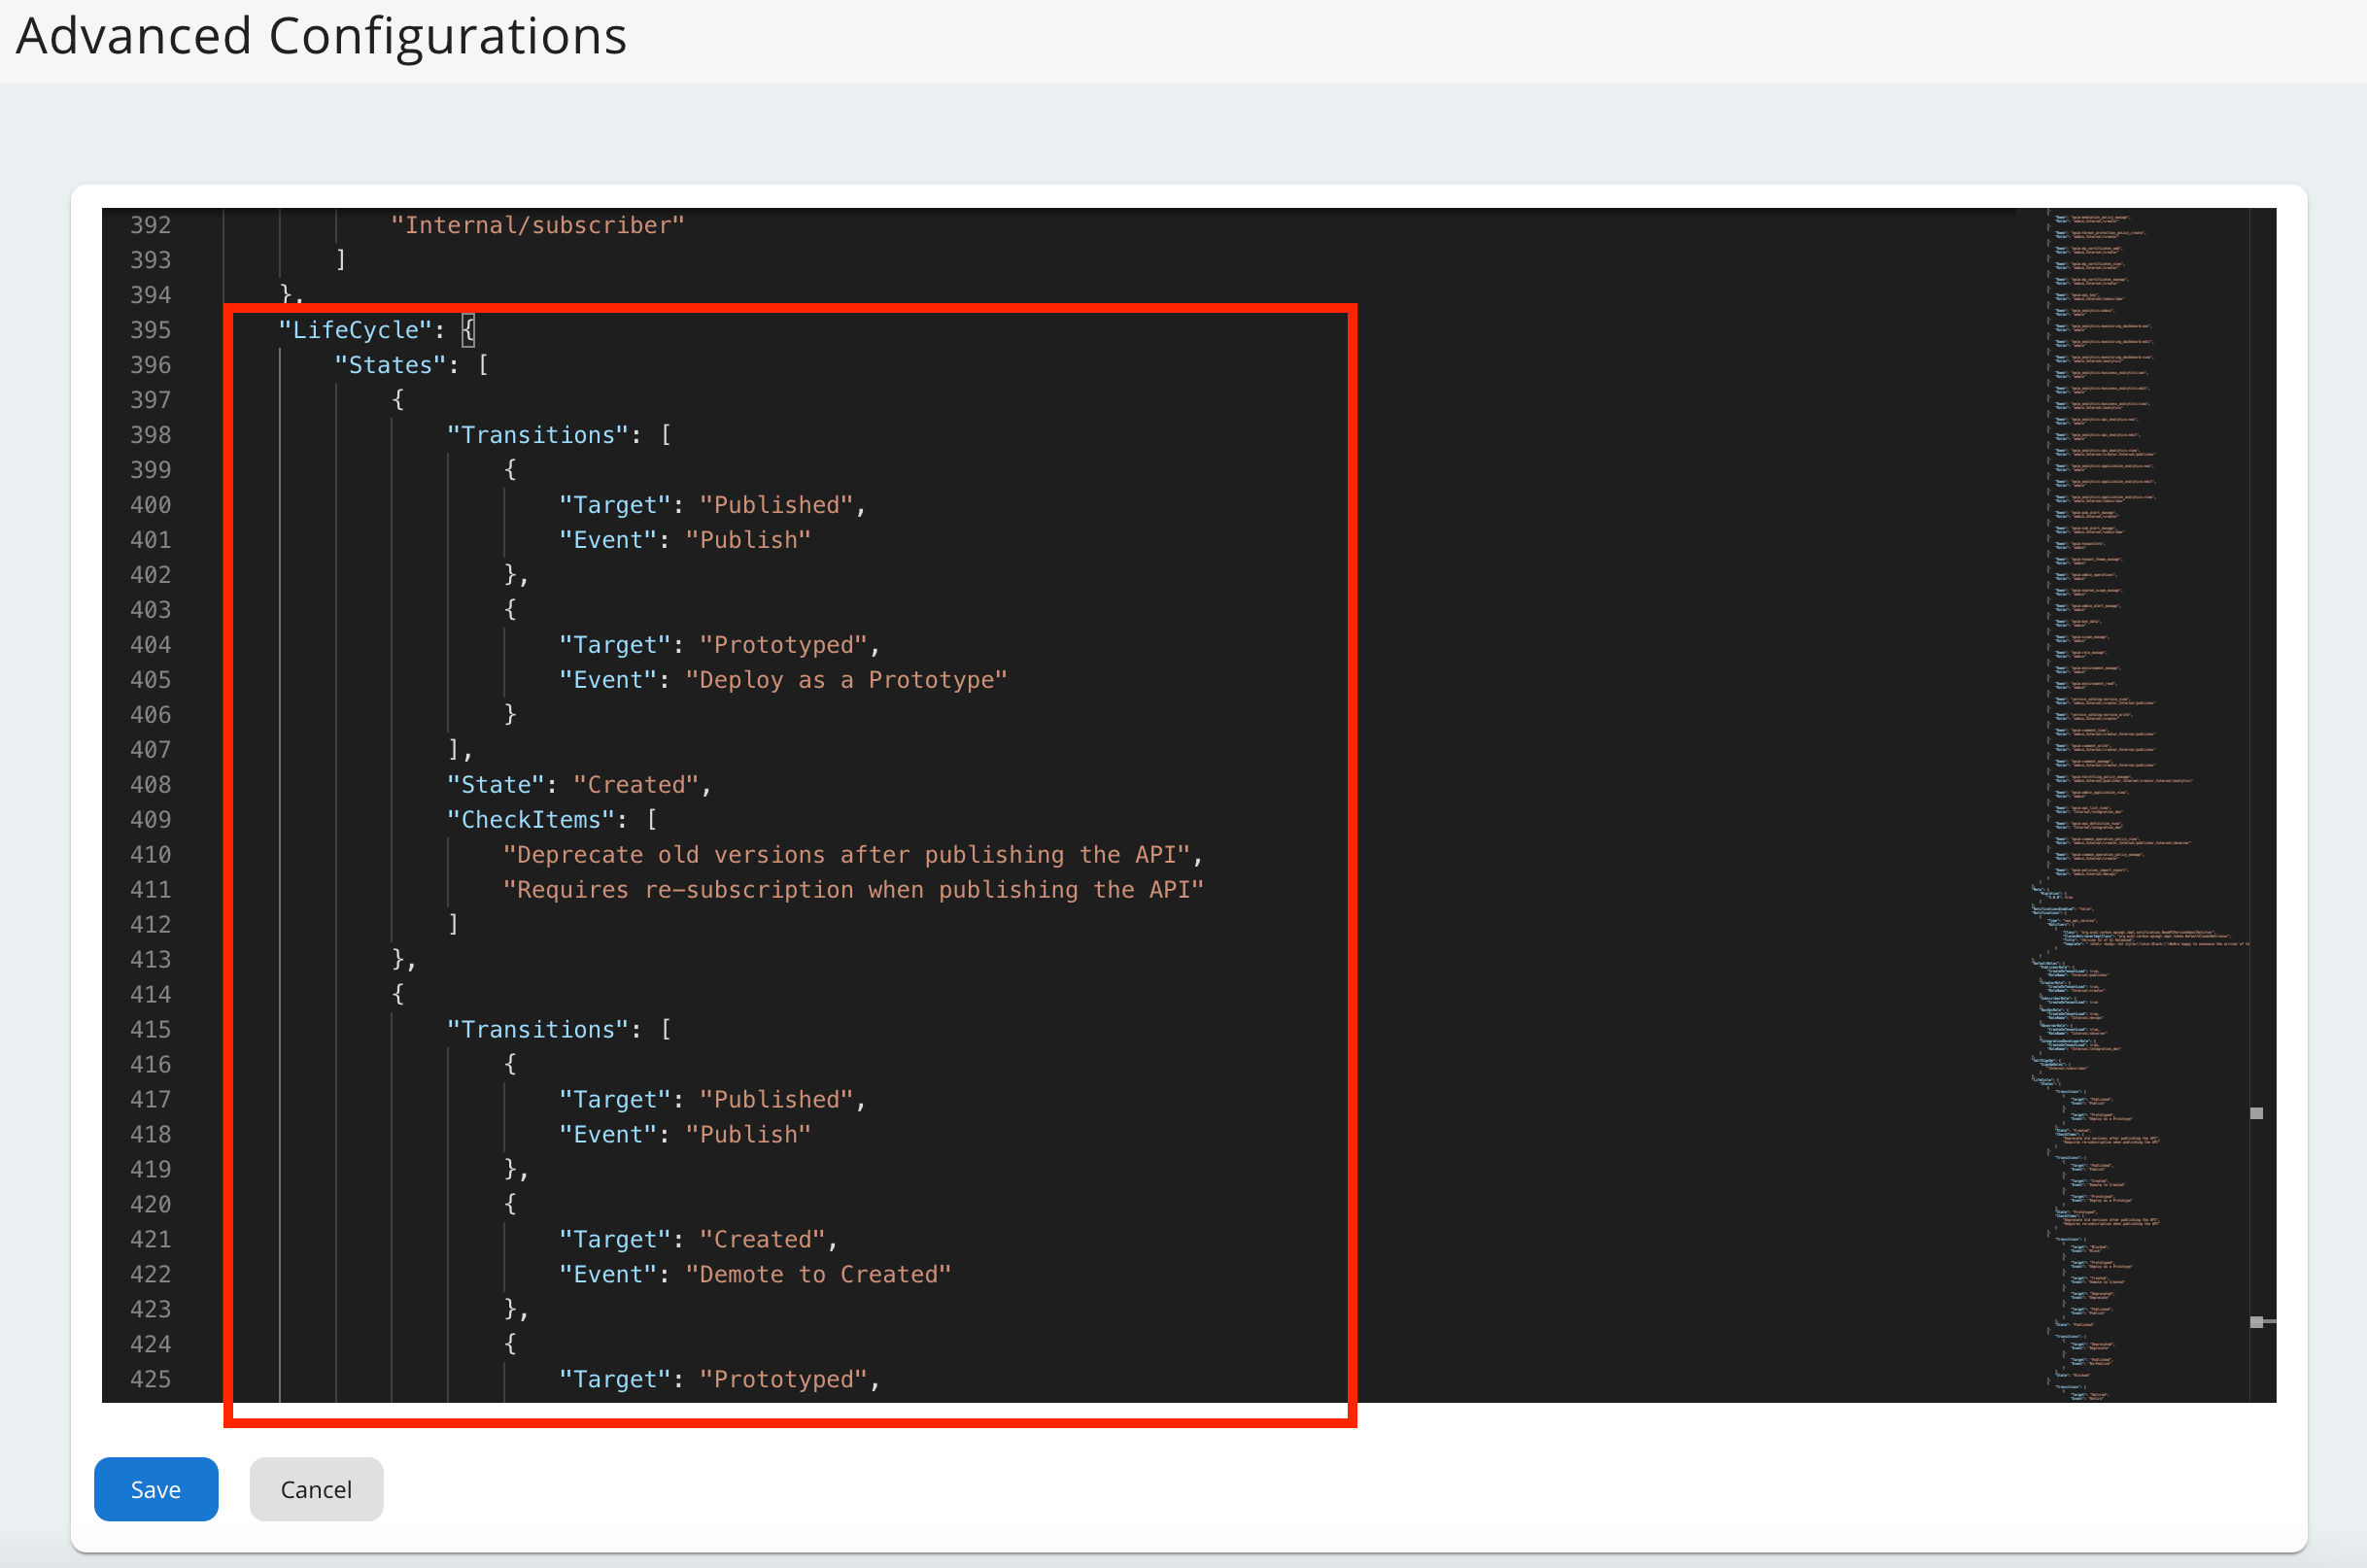Click line number 395 in gutter
2367x1568 pixels.
(x=151, y=330)
